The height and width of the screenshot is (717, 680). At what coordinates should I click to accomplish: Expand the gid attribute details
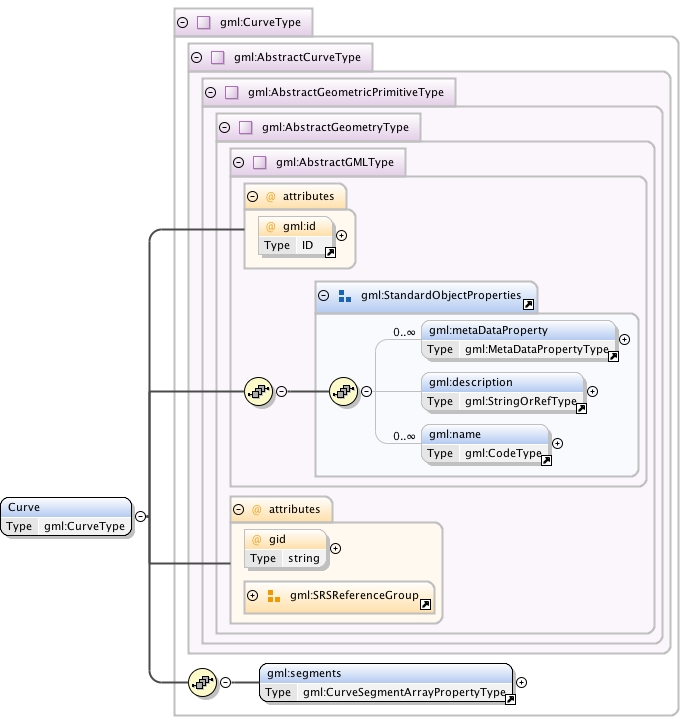point(336,549)
